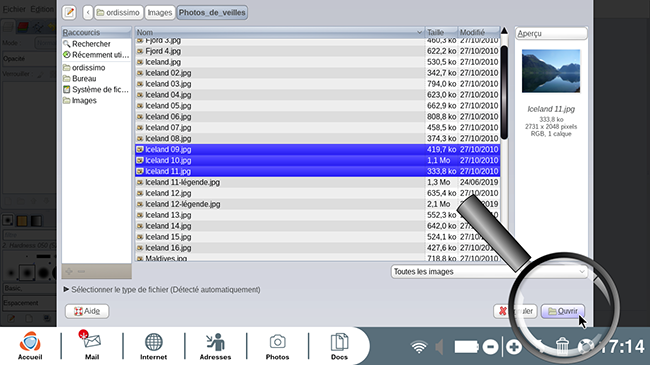Viewport: 650px width, 365px height.
Task: Click the file icon beside Iceland 05.jpg
Action: click(140, 106)
